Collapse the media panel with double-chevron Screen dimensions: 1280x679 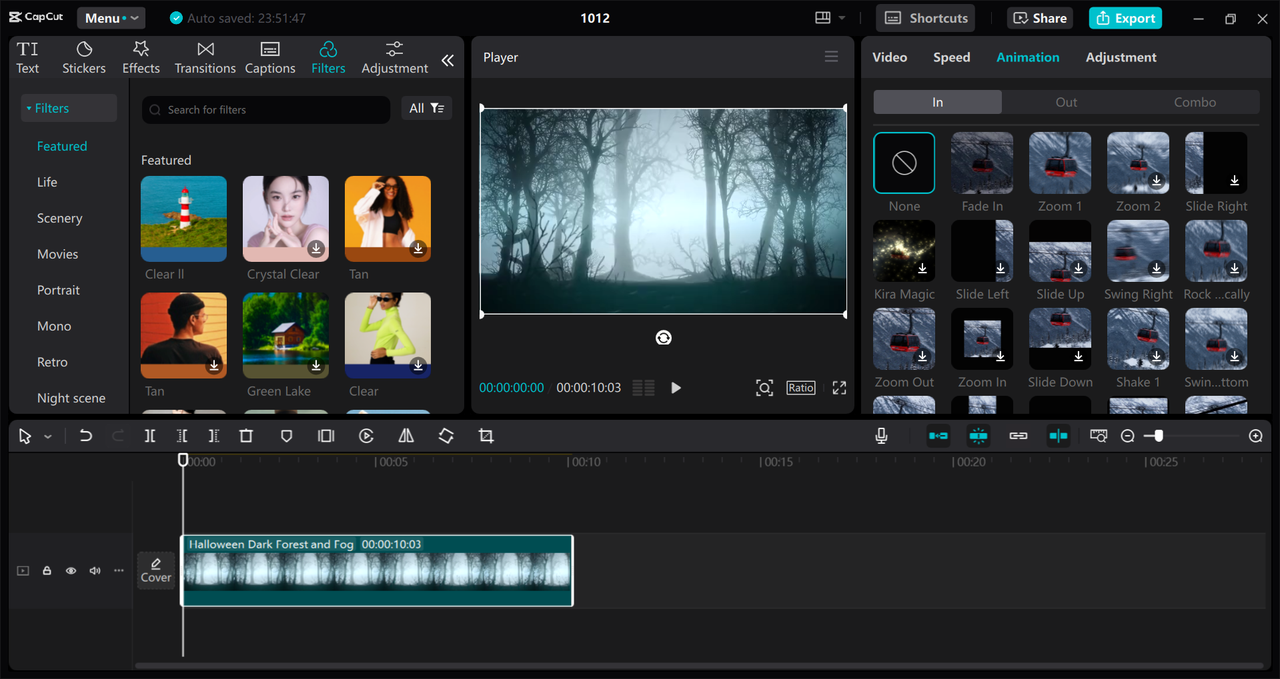pos(447,60)
